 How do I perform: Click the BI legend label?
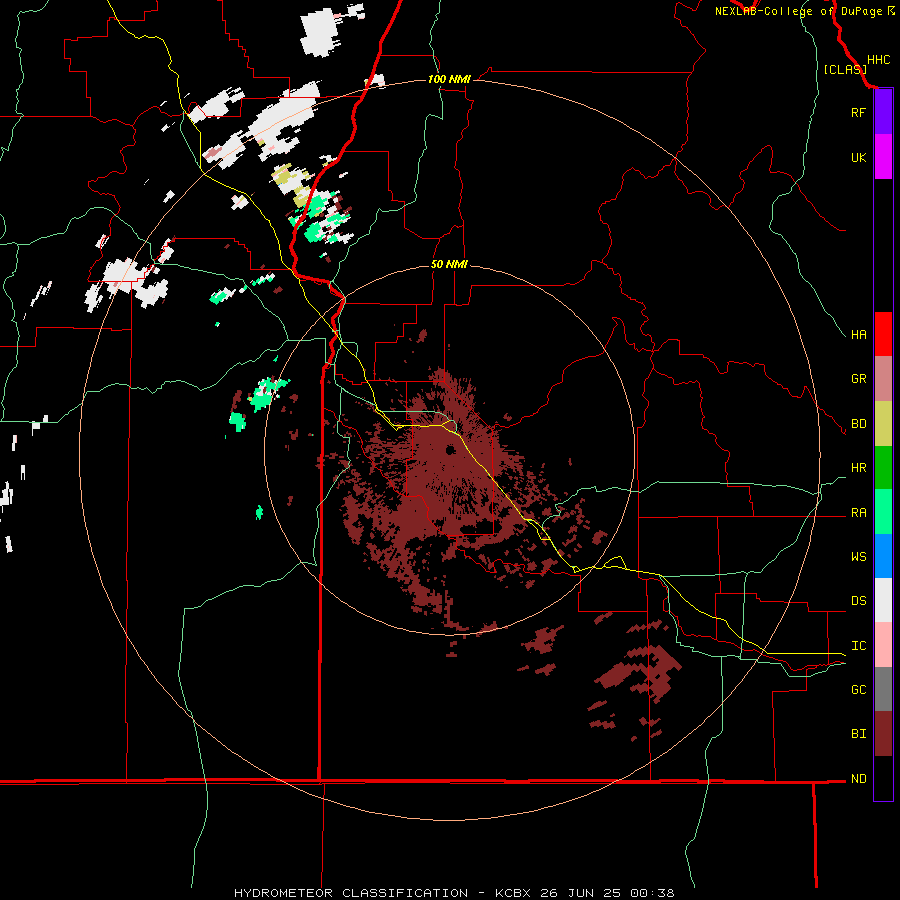pyautogui.click(x=858, y=734)
